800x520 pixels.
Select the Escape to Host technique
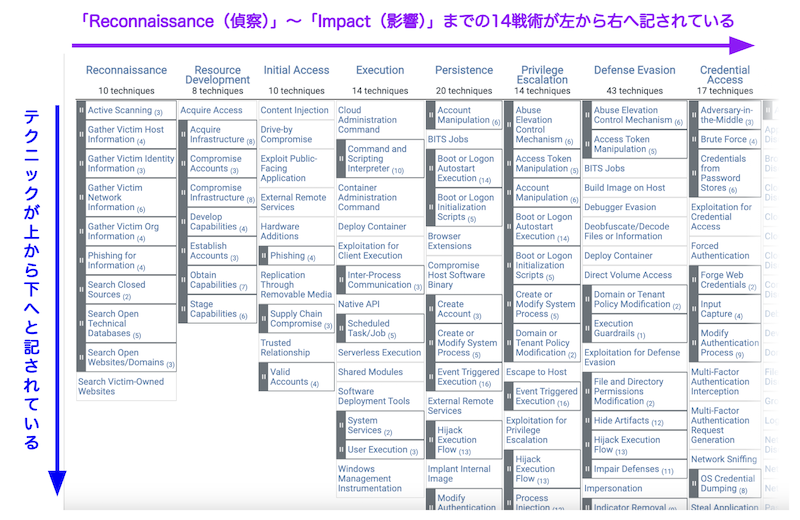point(536,372)
